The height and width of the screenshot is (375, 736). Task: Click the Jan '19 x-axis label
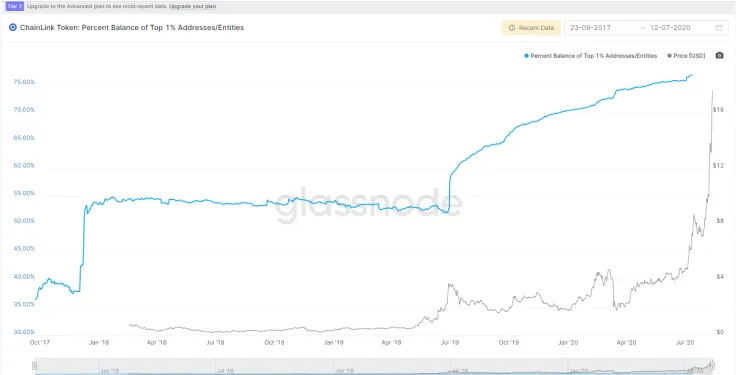pos(334,343)
